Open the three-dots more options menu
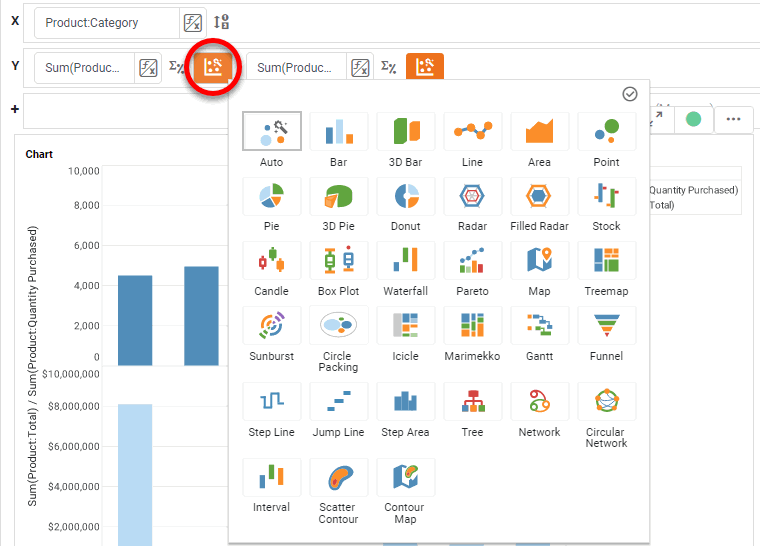 pyautogui.click(x=733, y=119)
